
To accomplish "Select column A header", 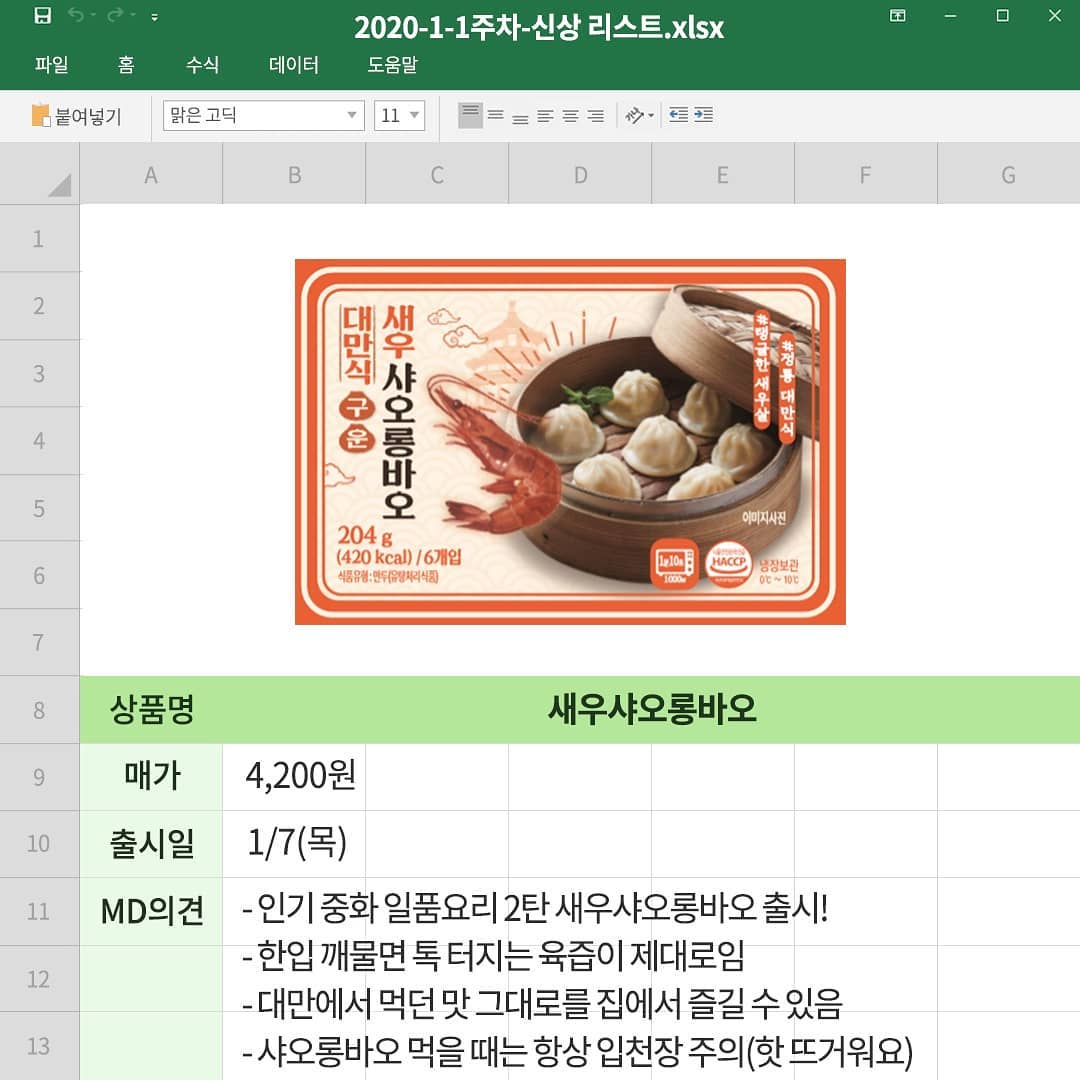I will [x=151, y=174].
